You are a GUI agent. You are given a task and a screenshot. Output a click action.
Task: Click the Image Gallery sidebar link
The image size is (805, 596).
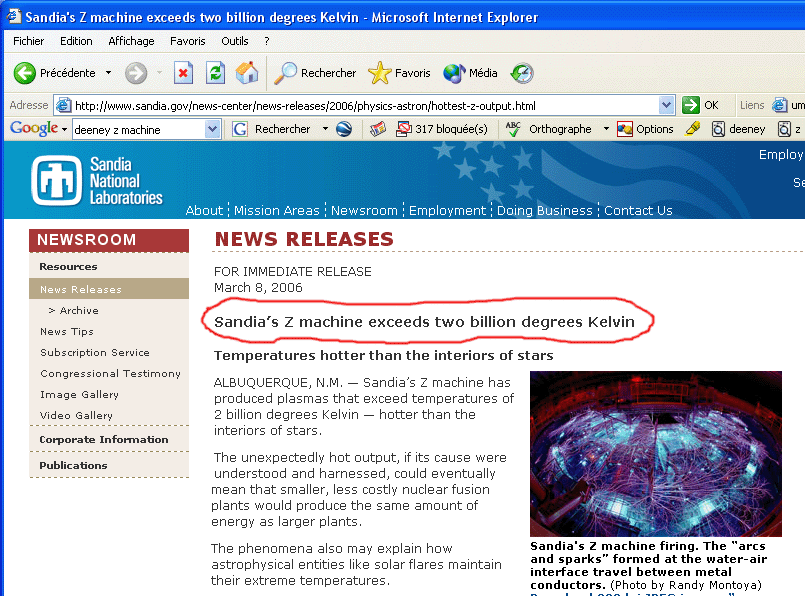(x=79, y=394)
